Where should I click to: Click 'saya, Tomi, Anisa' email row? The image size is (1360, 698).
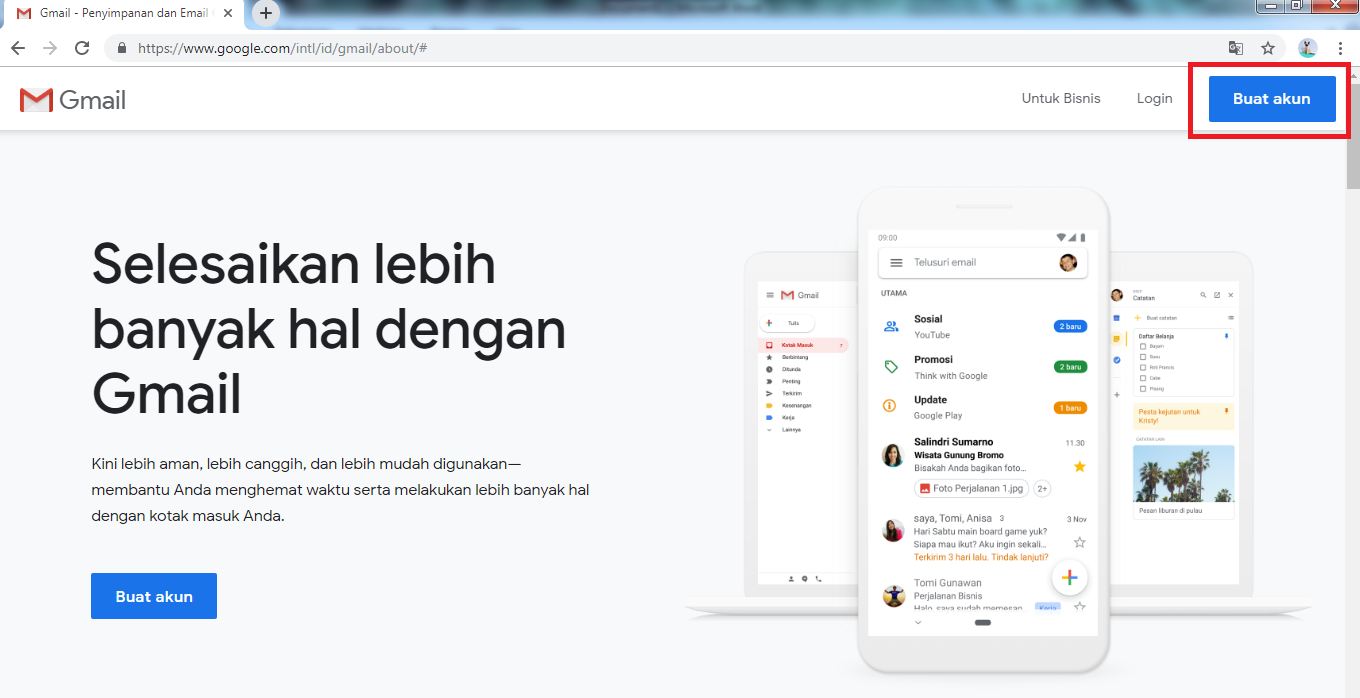pyautogui.click(x=983, y=537)
